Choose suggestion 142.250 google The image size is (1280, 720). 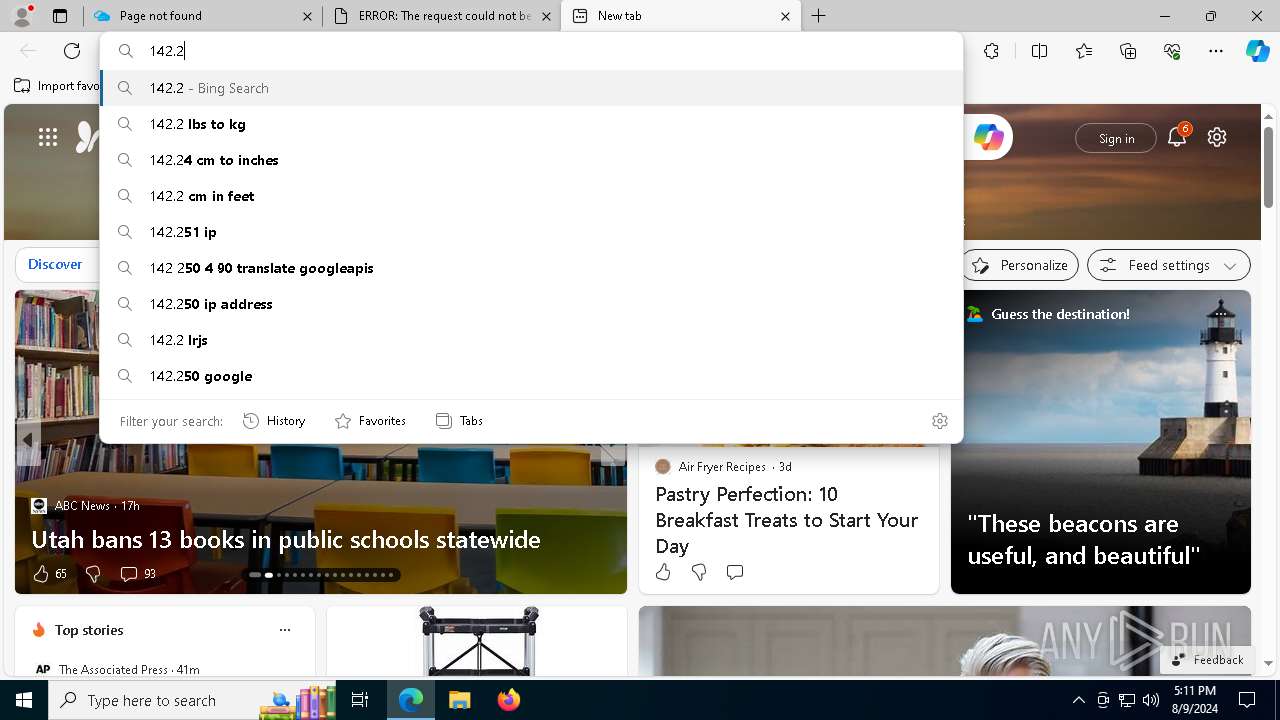(531, 376)
